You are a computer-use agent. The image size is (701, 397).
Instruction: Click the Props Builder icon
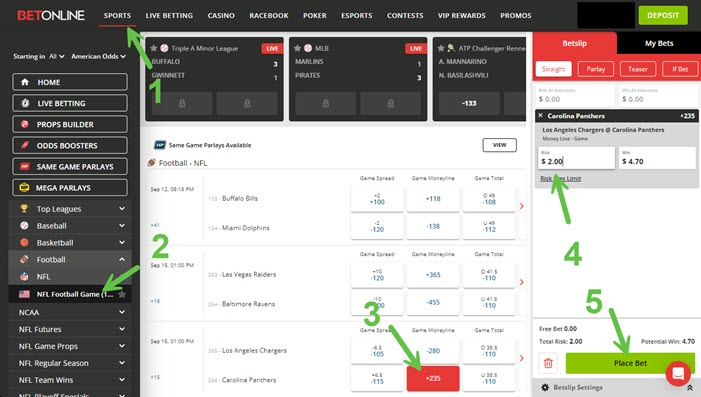point(25,124)
